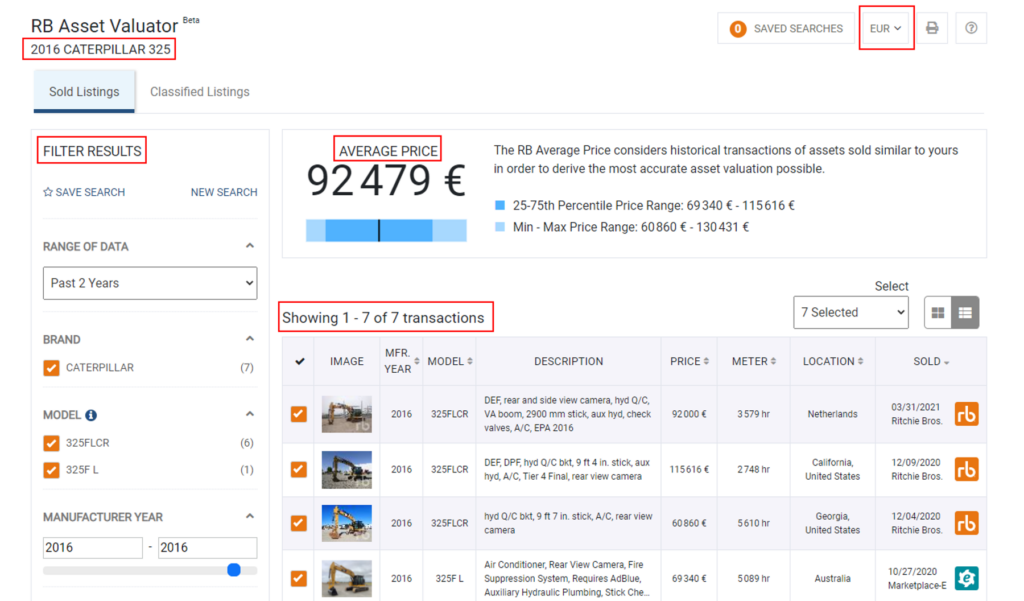Image resolution: width=1024 pixels, height=601 pixels.
Task: Open the Australia 325F L excavator thumbnail
Action: tap(347, 578)
